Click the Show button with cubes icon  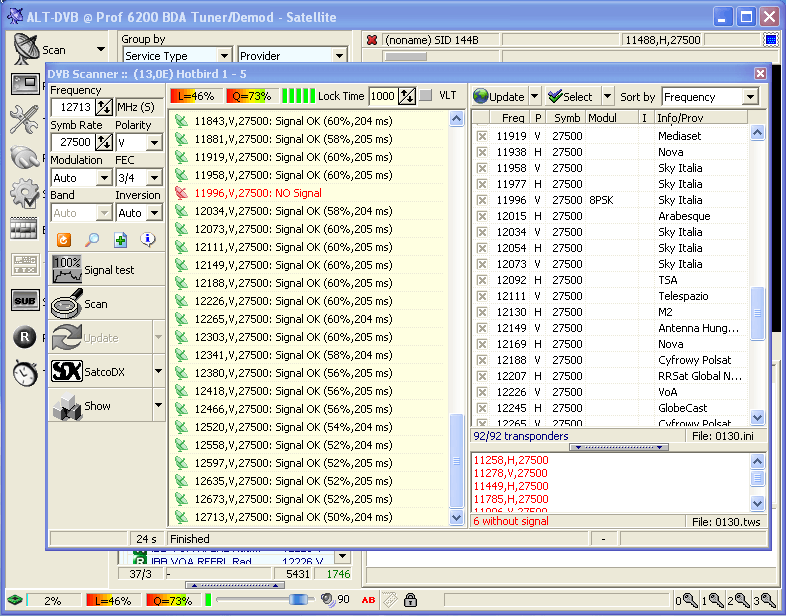[100, 406]
